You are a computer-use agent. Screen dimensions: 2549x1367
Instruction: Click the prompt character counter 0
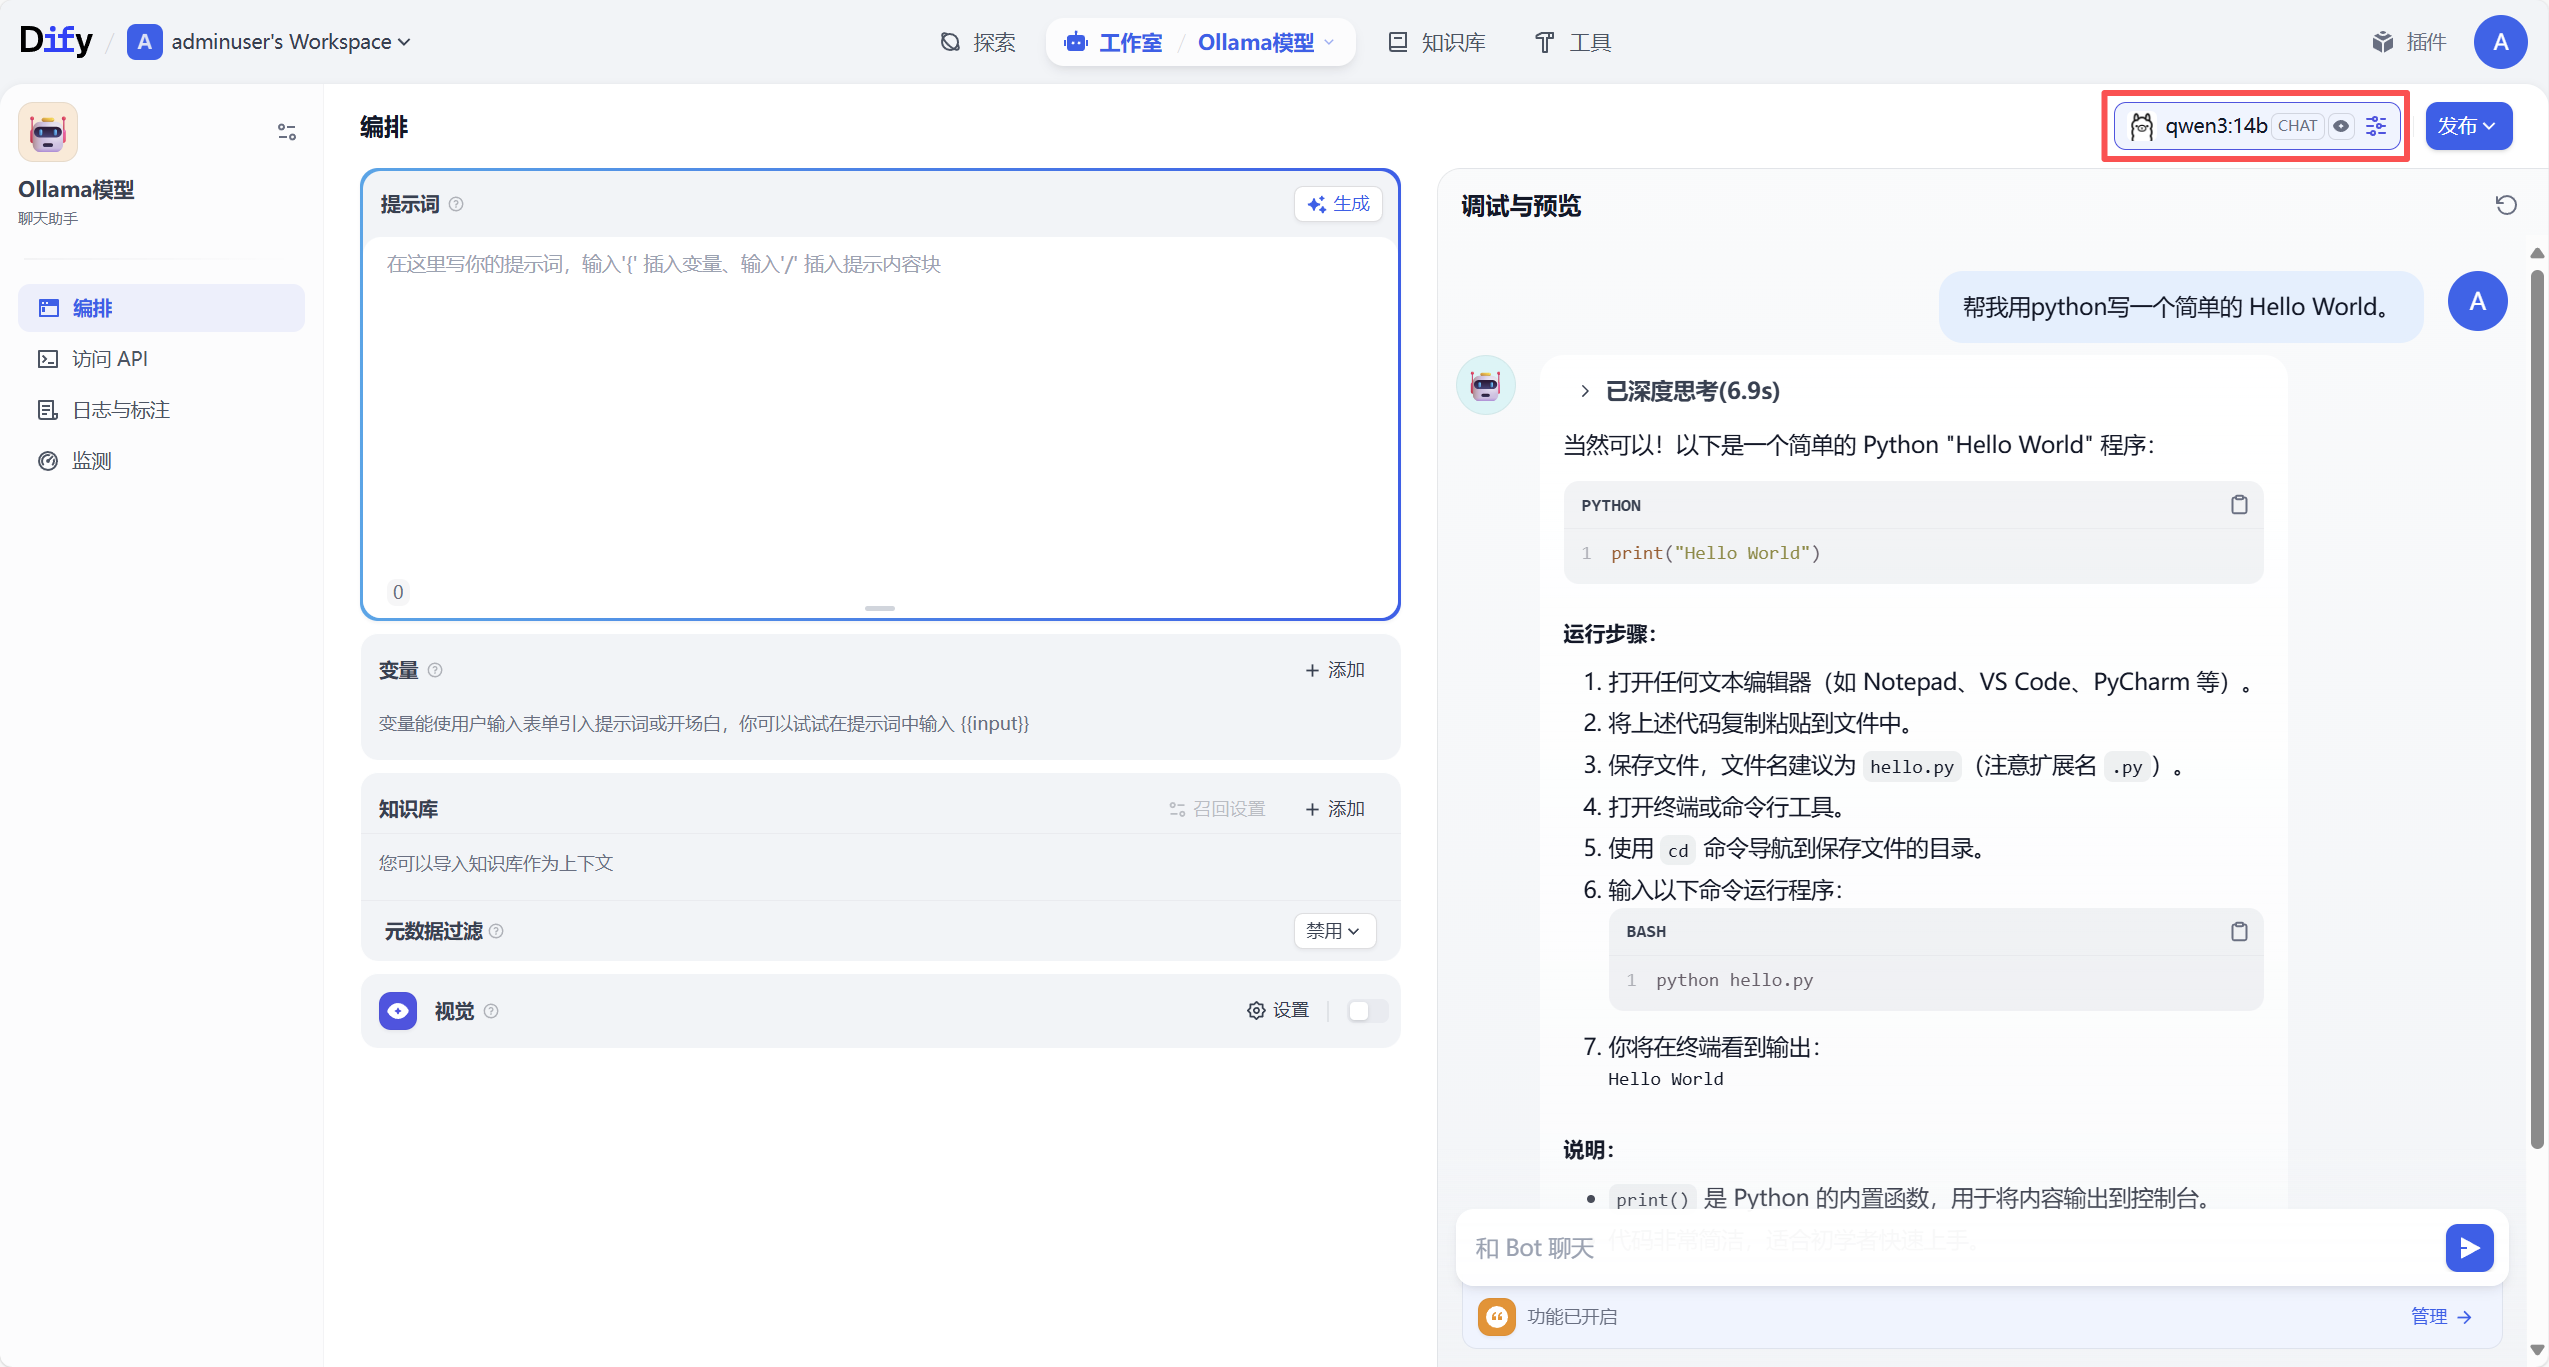point(398,592)
